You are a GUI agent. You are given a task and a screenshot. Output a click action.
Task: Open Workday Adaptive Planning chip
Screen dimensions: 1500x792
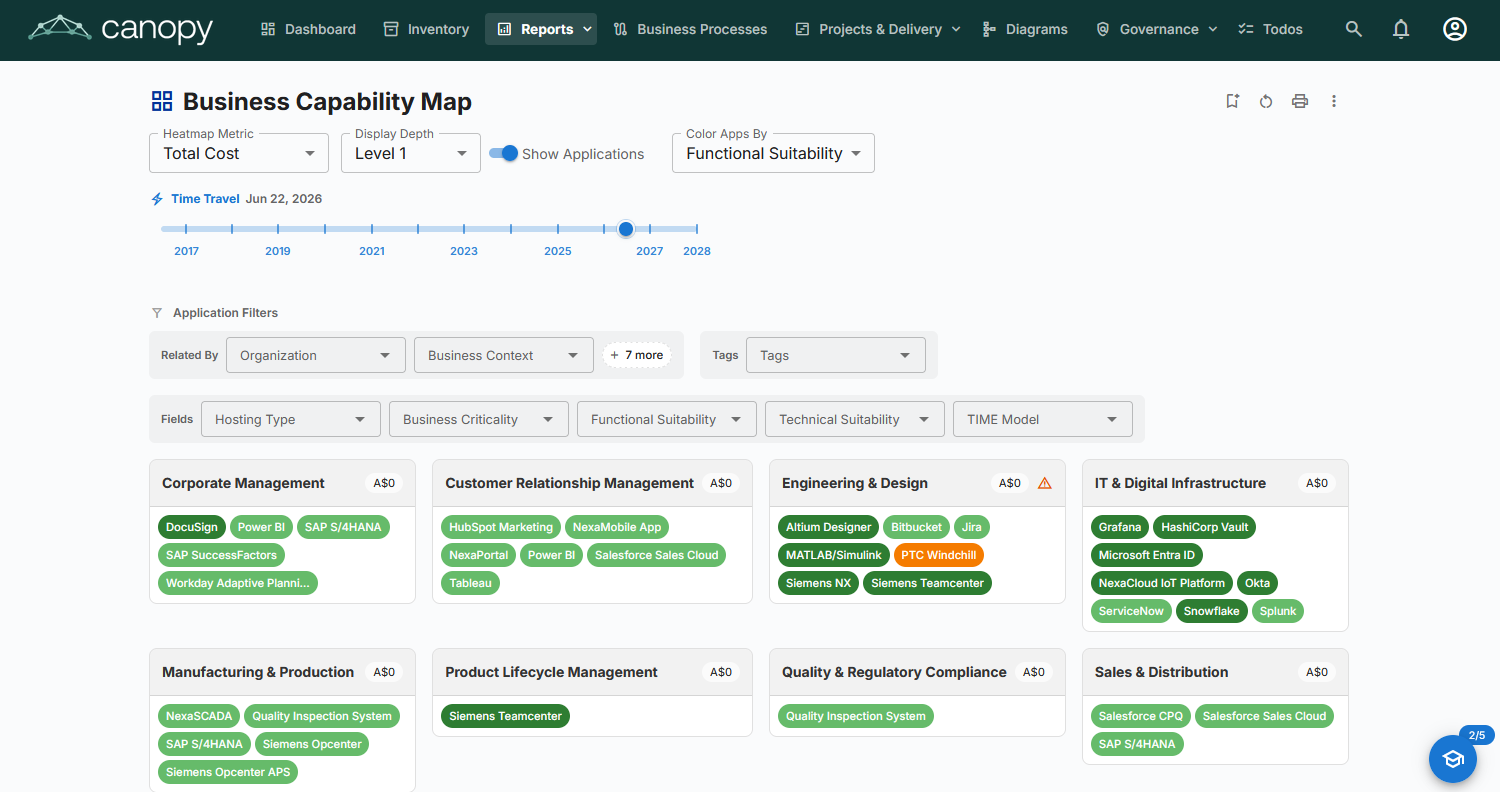pyautogui.click(x=238, y=583)
